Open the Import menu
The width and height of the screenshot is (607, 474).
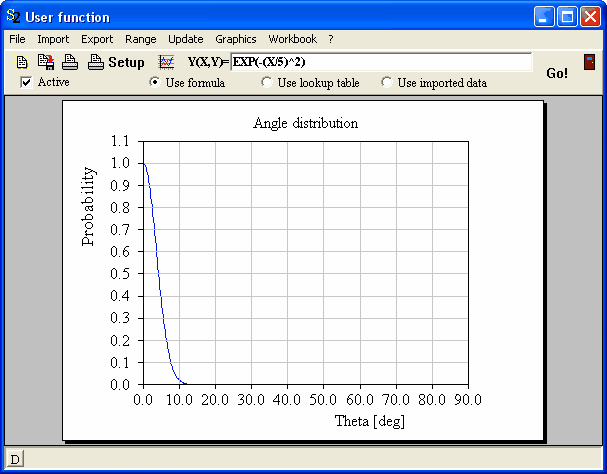[53, 39]
